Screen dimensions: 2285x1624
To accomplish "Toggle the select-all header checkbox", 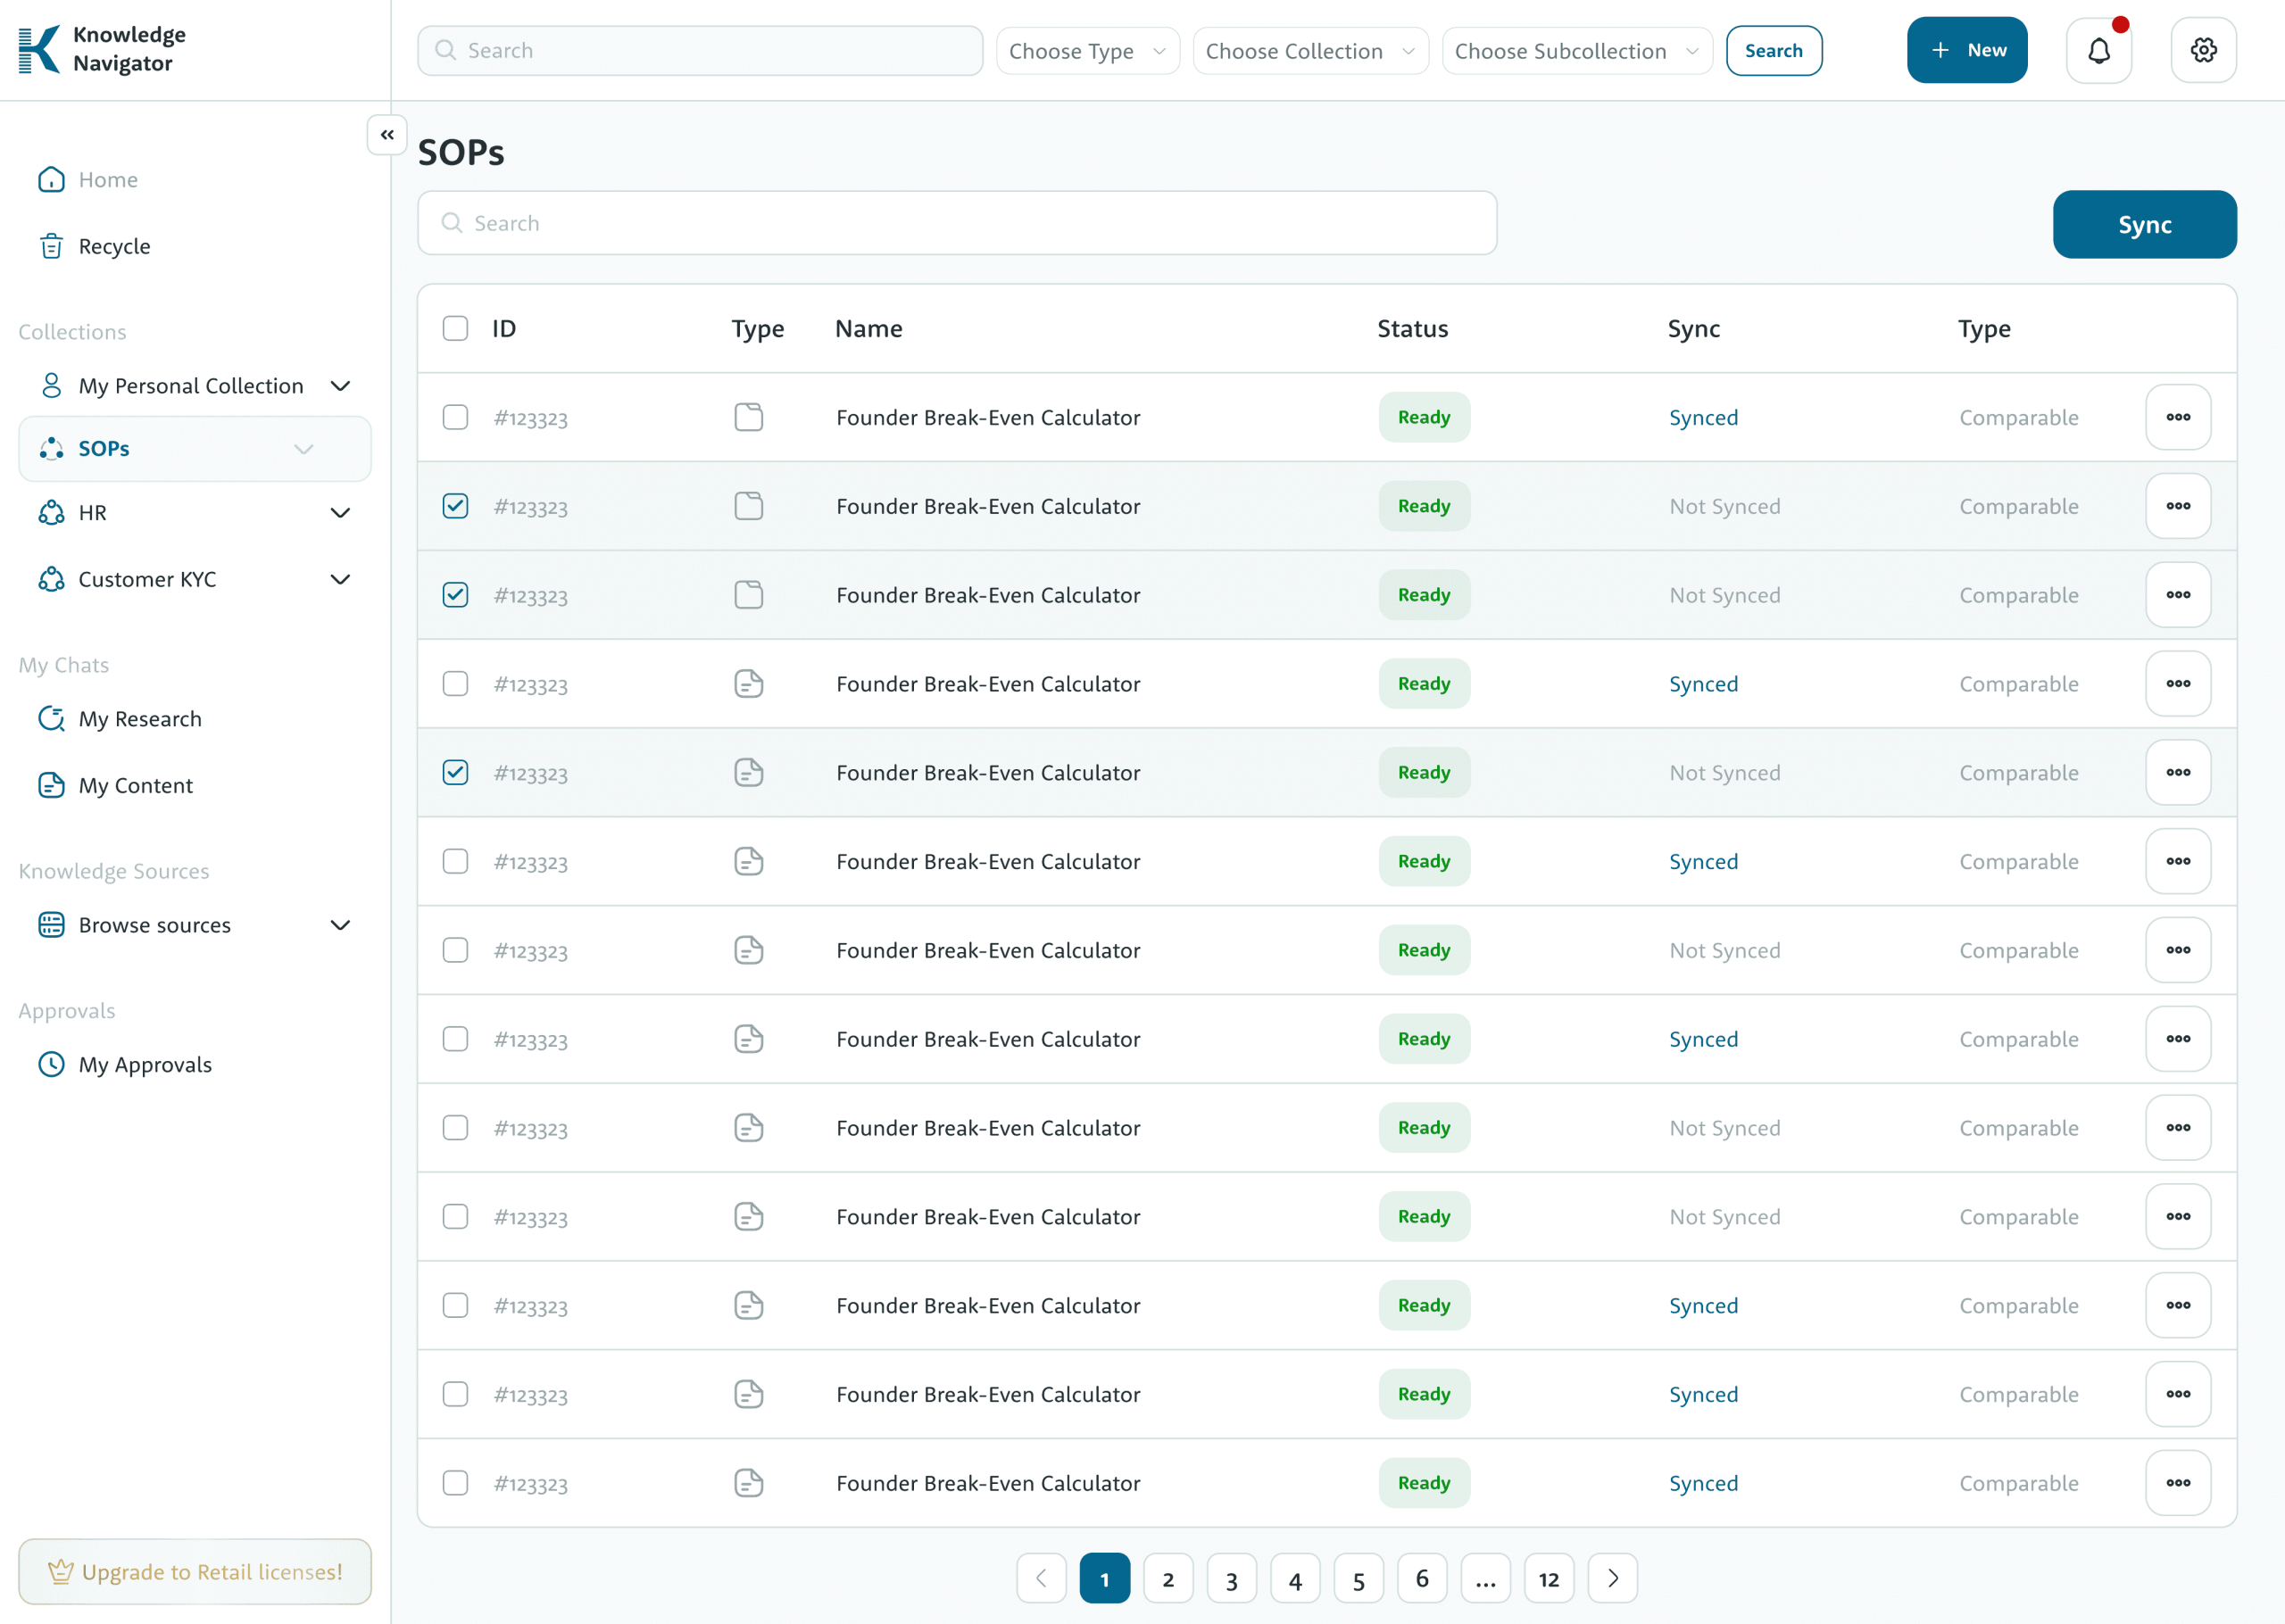I will pos(455,329).
